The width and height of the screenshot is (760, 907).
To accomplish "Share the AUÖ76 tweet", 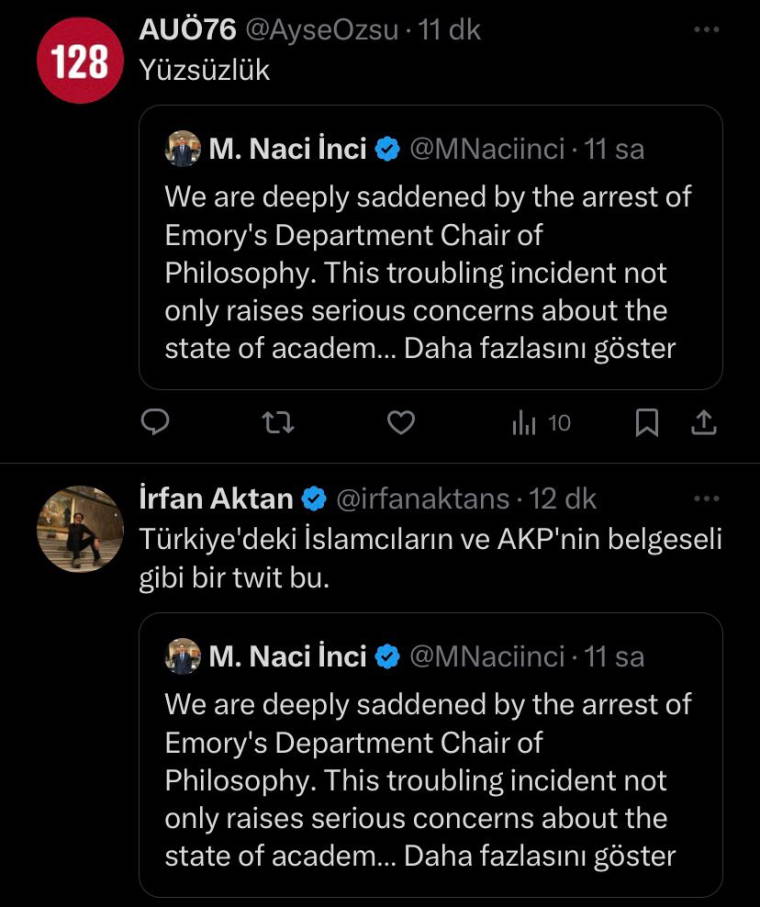I will point(704,423).
